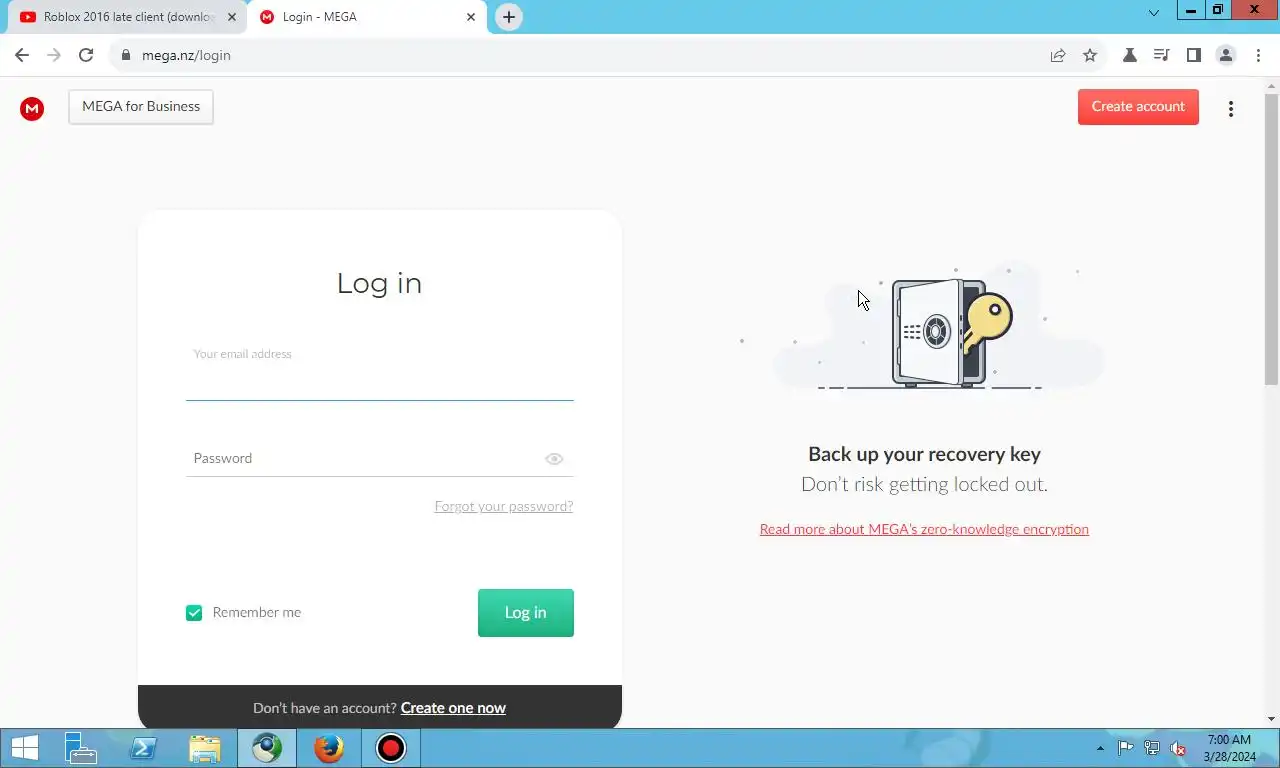The image size is (1280, 768).
Task: Click the page vertical scrollbar
Action: tap(1271, 240)
